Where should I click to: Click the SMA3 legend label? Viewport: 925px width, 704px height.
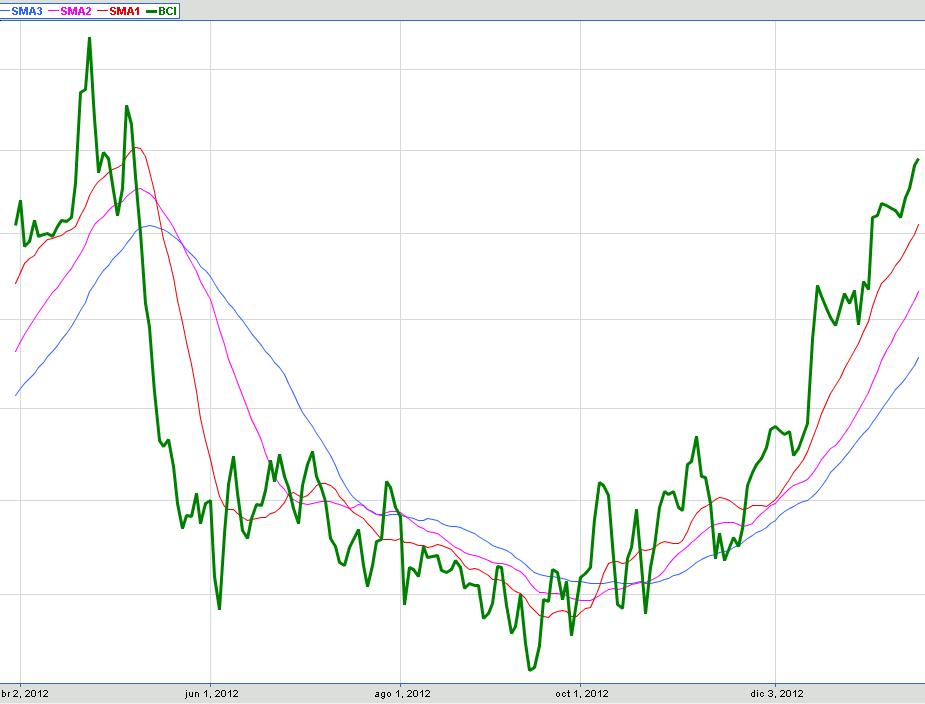[27, 10]
